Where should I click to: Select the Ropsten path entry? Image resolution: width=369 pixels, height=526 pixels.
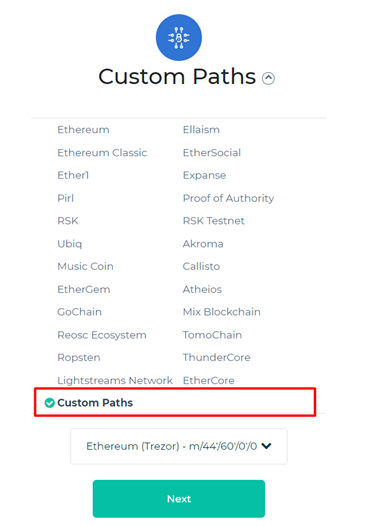click(x=79, y=358)
